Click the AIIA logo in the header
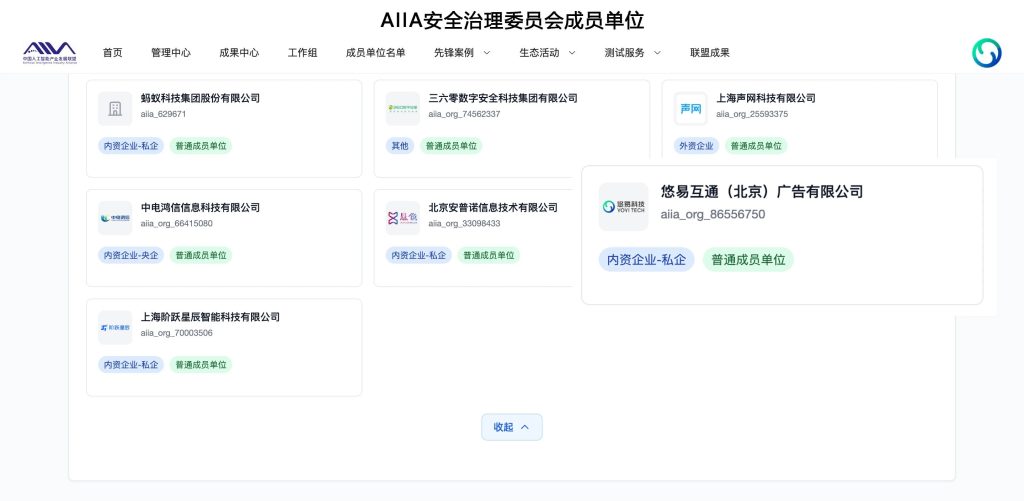The height and width of the screenshot is (501, 1024). [x=49, y=52]
